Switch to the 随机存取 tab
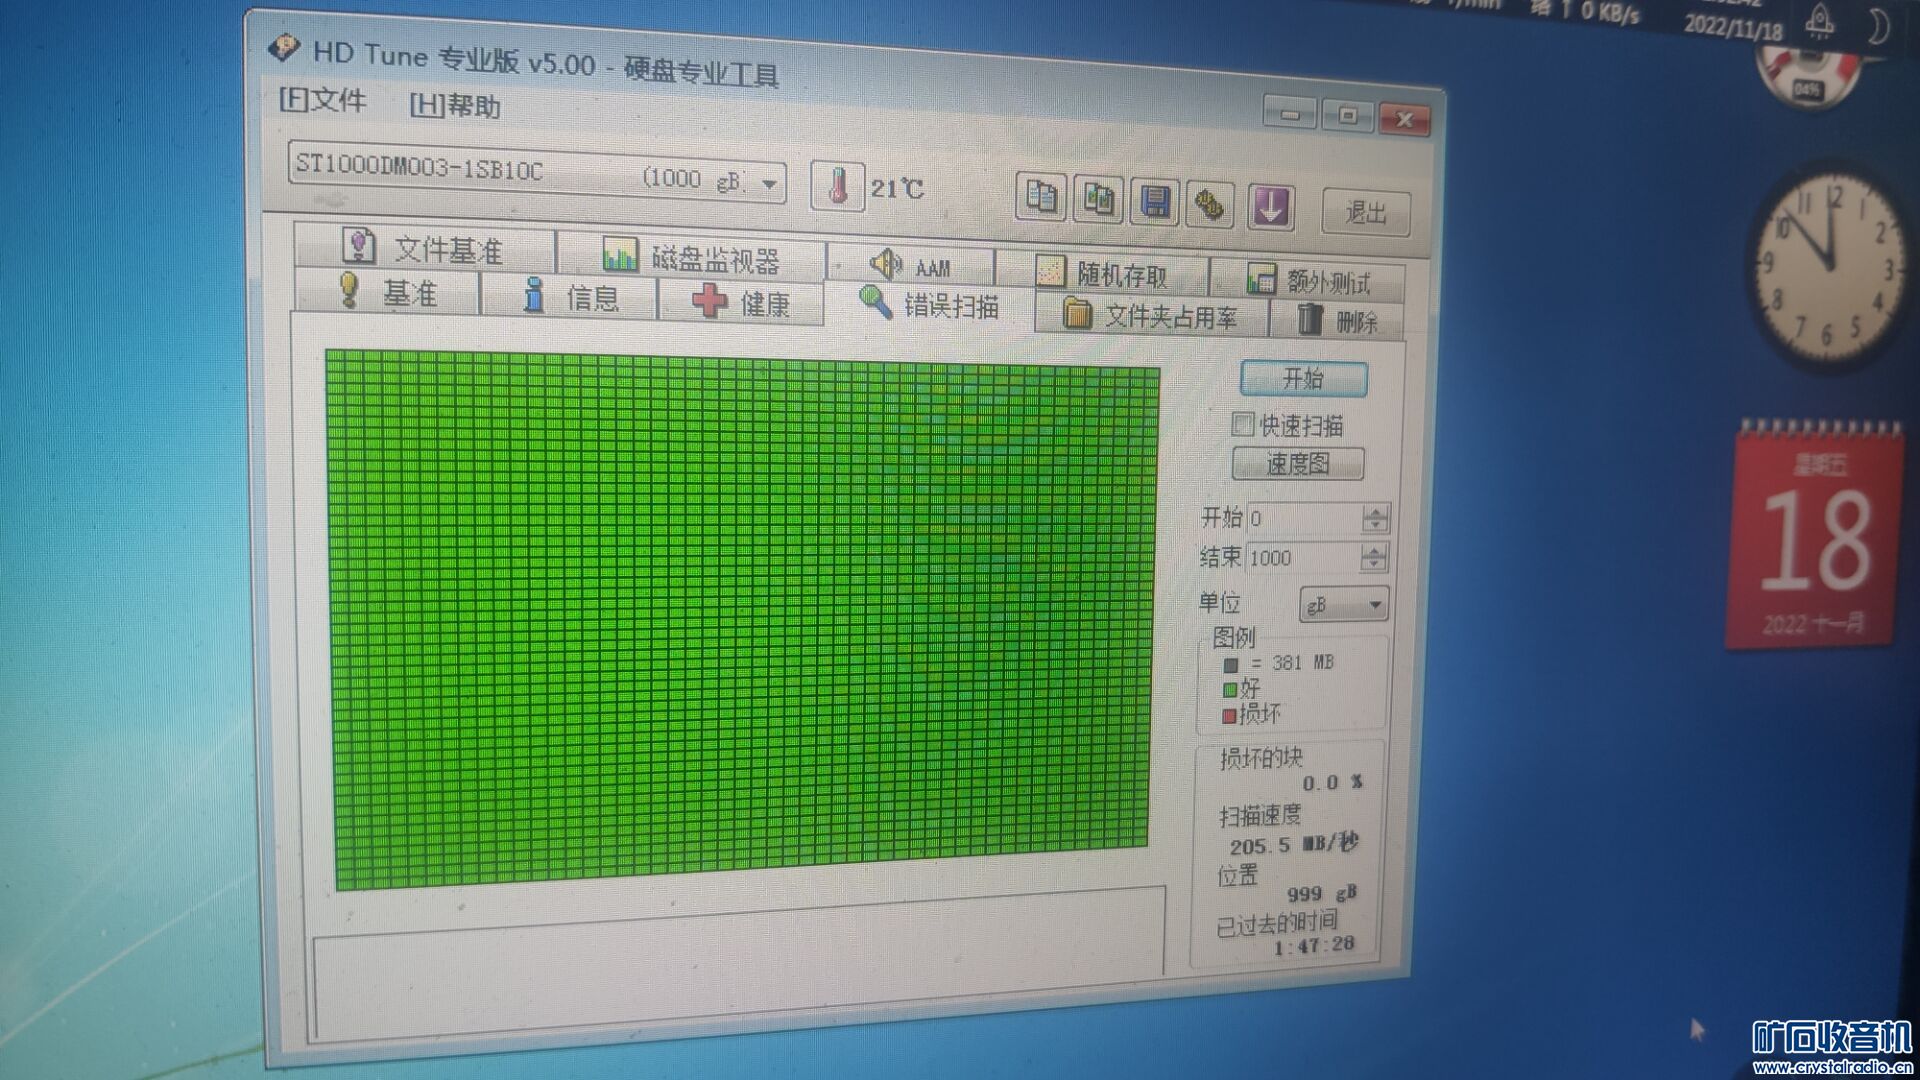 [1101, 273]
